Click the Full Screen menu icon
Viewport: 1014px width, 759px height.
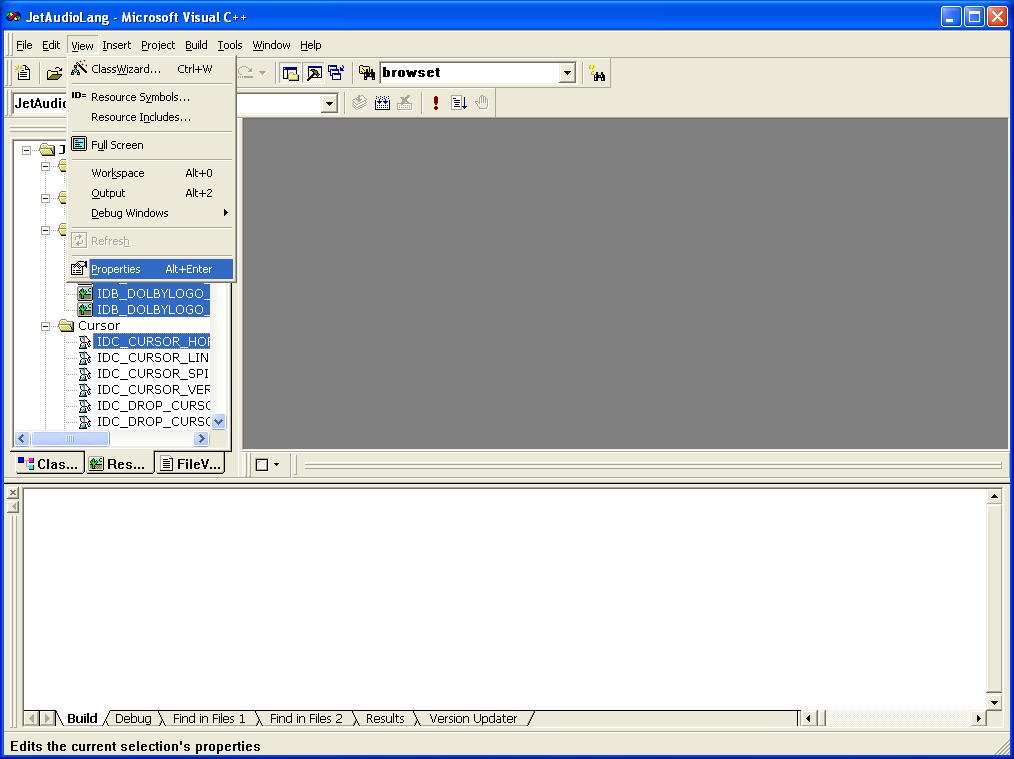coord(79,144)
